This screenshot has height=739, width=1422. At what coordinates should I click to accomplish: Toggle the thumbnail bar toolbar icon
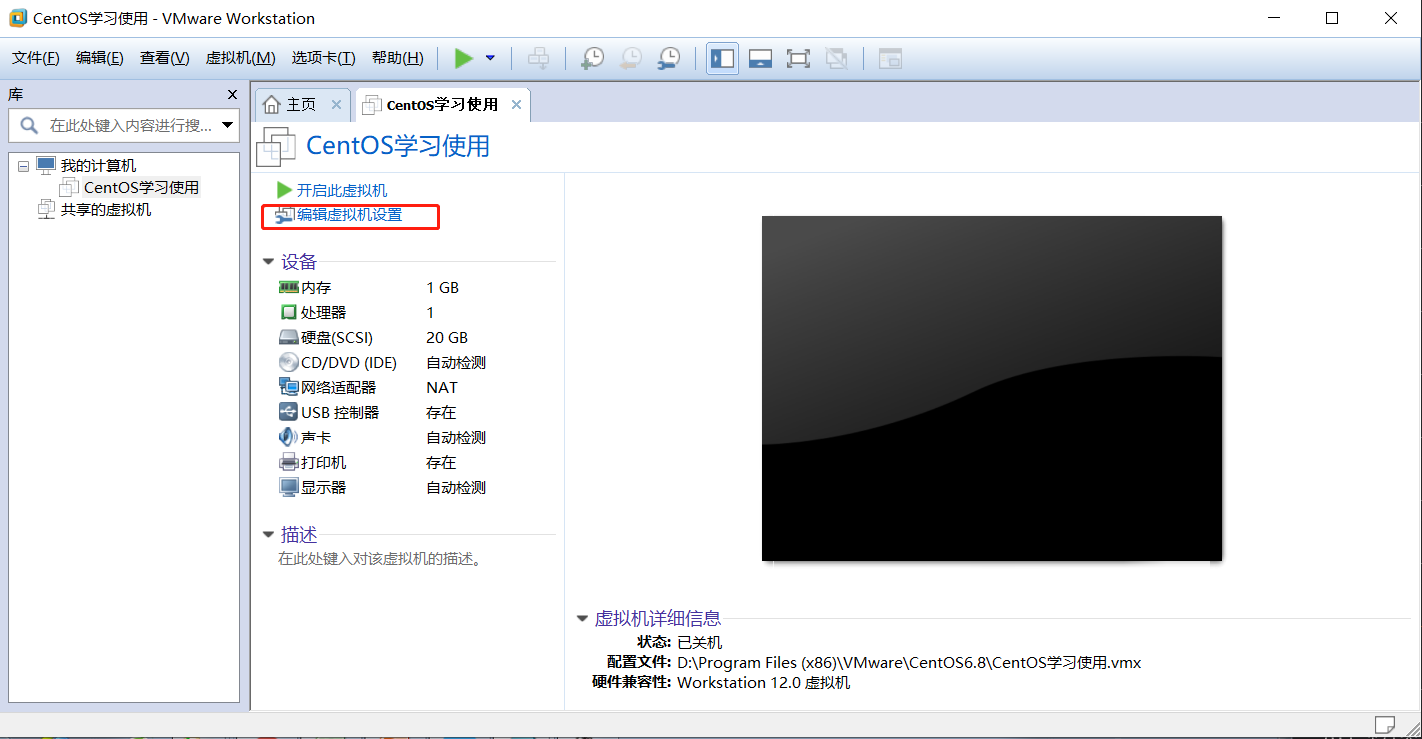(x=760, y=58)
